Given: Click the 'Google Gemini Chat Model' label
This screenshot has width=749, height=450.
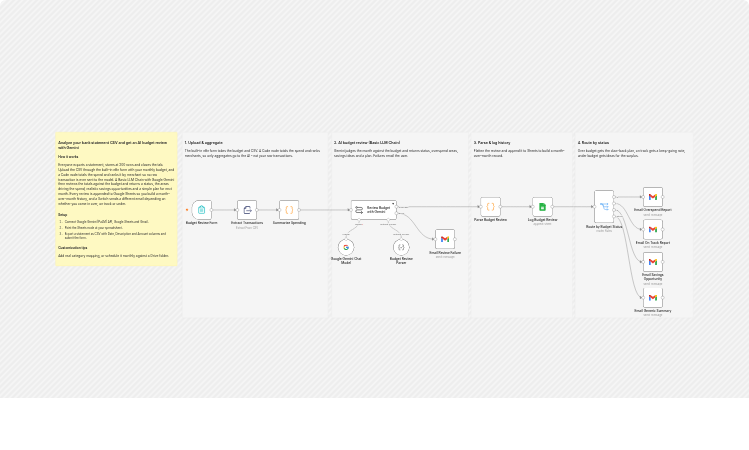Looking at the screenshot, I should (x=346, y=261).
